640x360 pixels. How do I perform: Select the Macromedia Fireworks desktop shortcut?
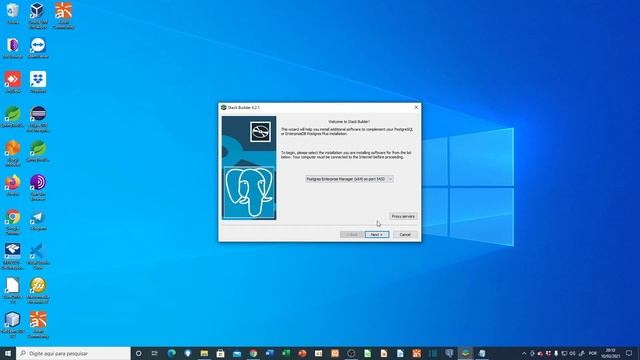[x=38, y=291]
